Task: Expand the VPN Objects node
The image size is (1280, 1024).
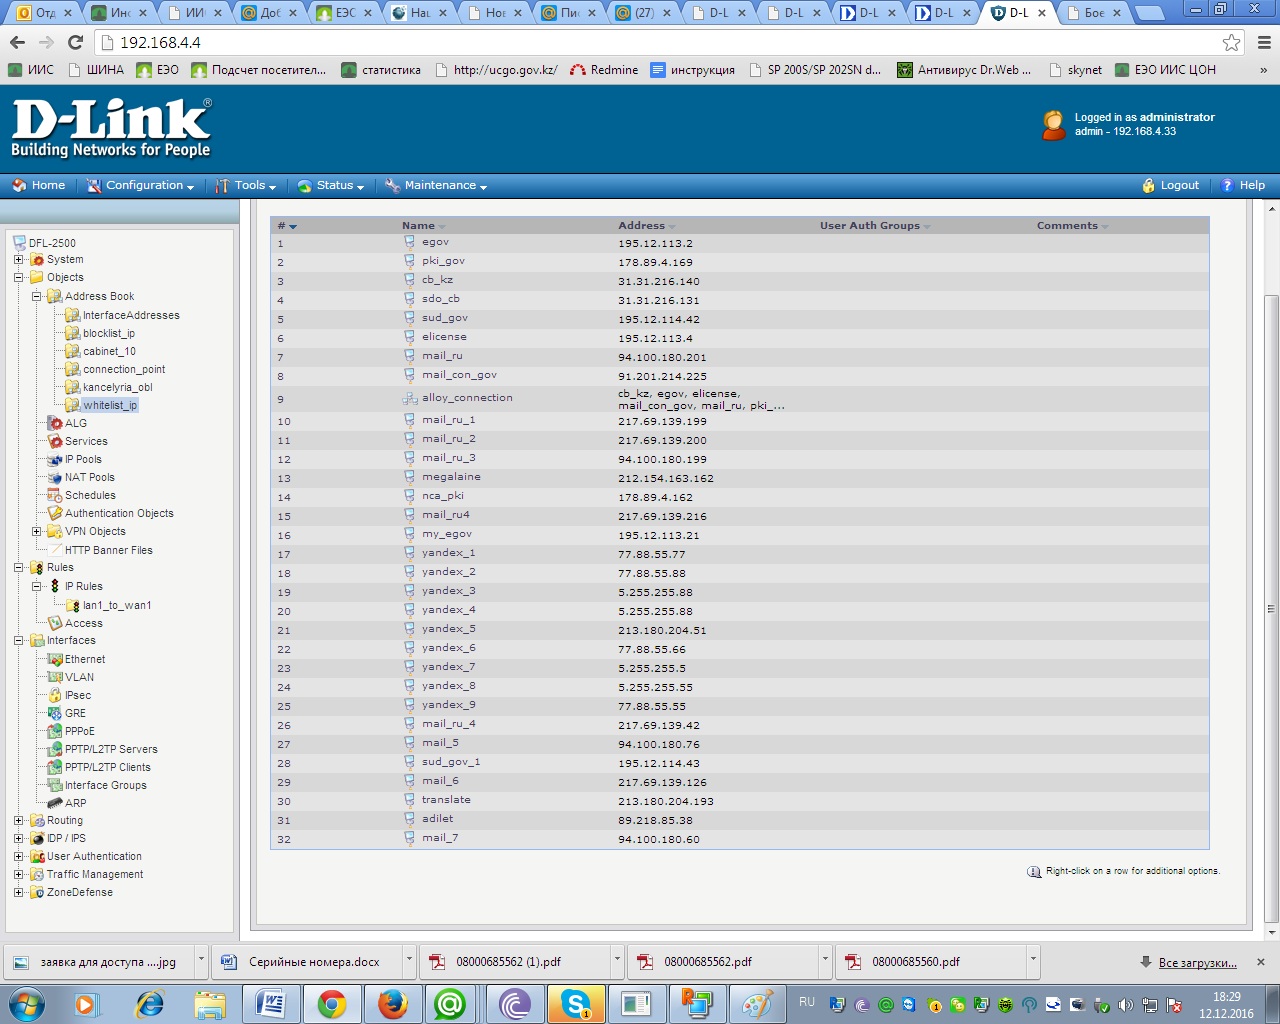Action: (36, 532)
